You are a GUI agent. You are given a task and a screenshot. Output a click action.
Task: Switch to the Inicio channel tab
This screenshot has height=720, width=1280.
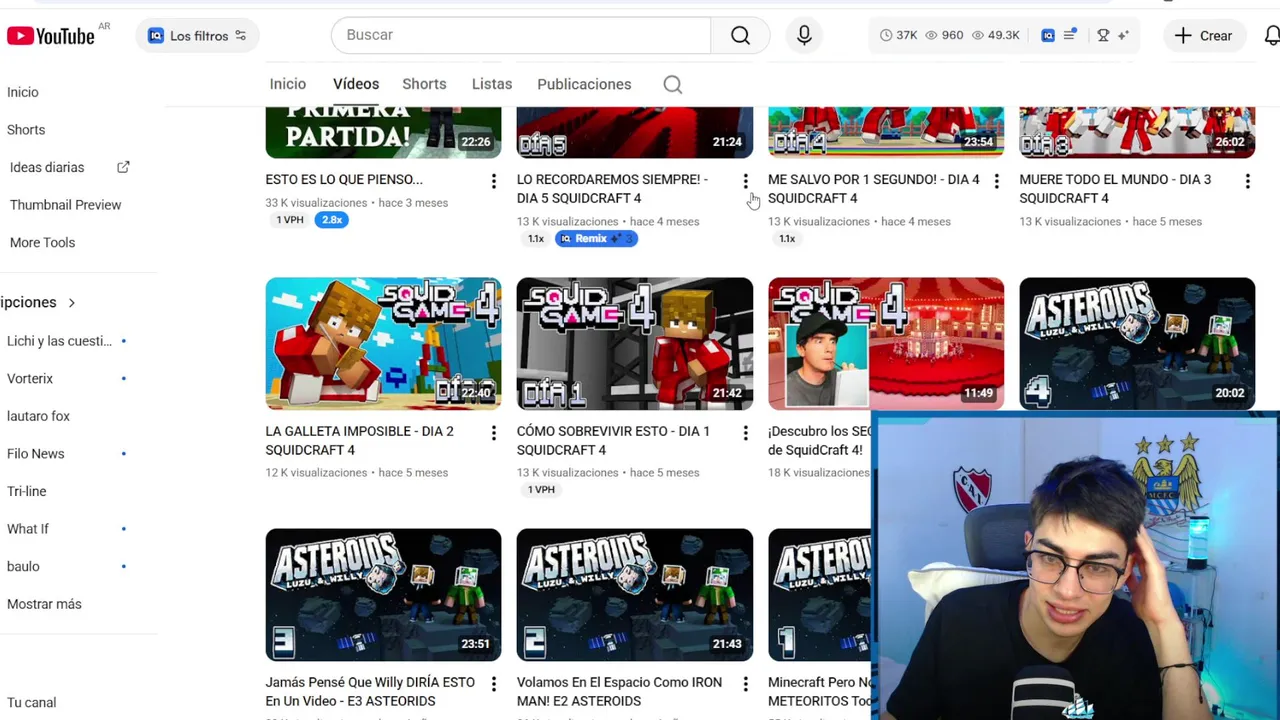pos(288,84)
